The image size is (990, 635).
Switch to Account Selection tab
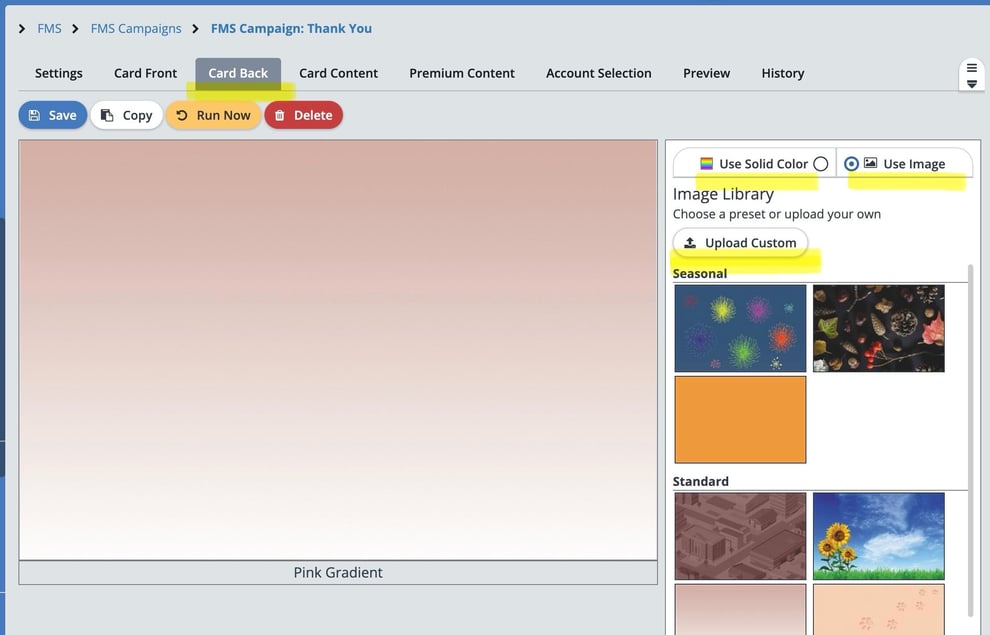click(x=599, y=73)
